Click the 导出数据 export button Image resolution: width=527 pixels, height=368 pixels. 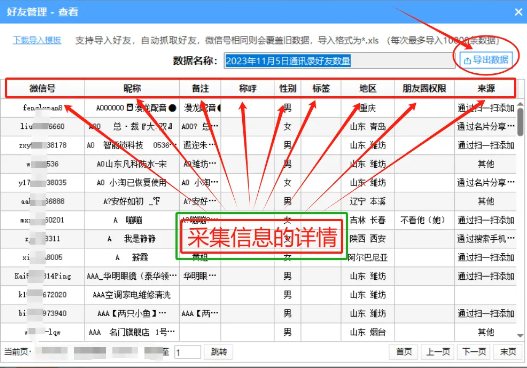(486, 60)
